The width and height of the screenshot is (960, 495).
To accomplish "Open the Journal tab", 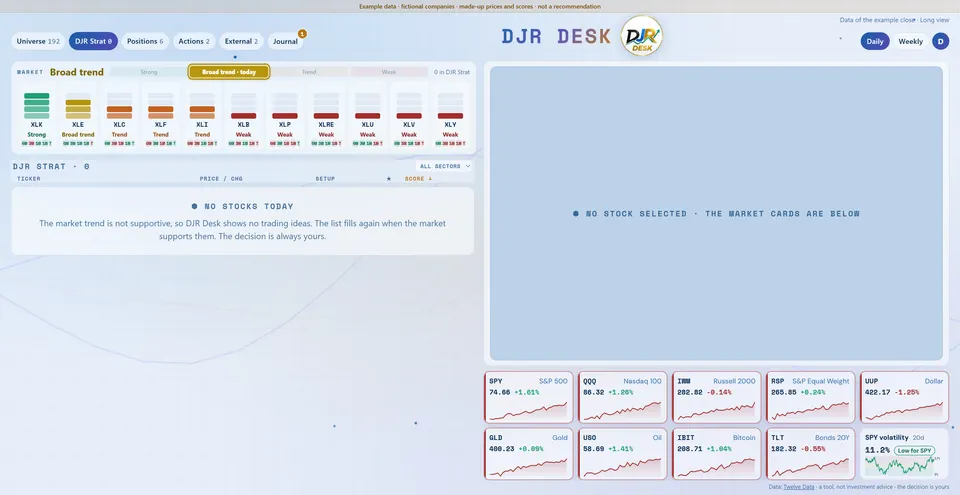I will click(285, 41).
